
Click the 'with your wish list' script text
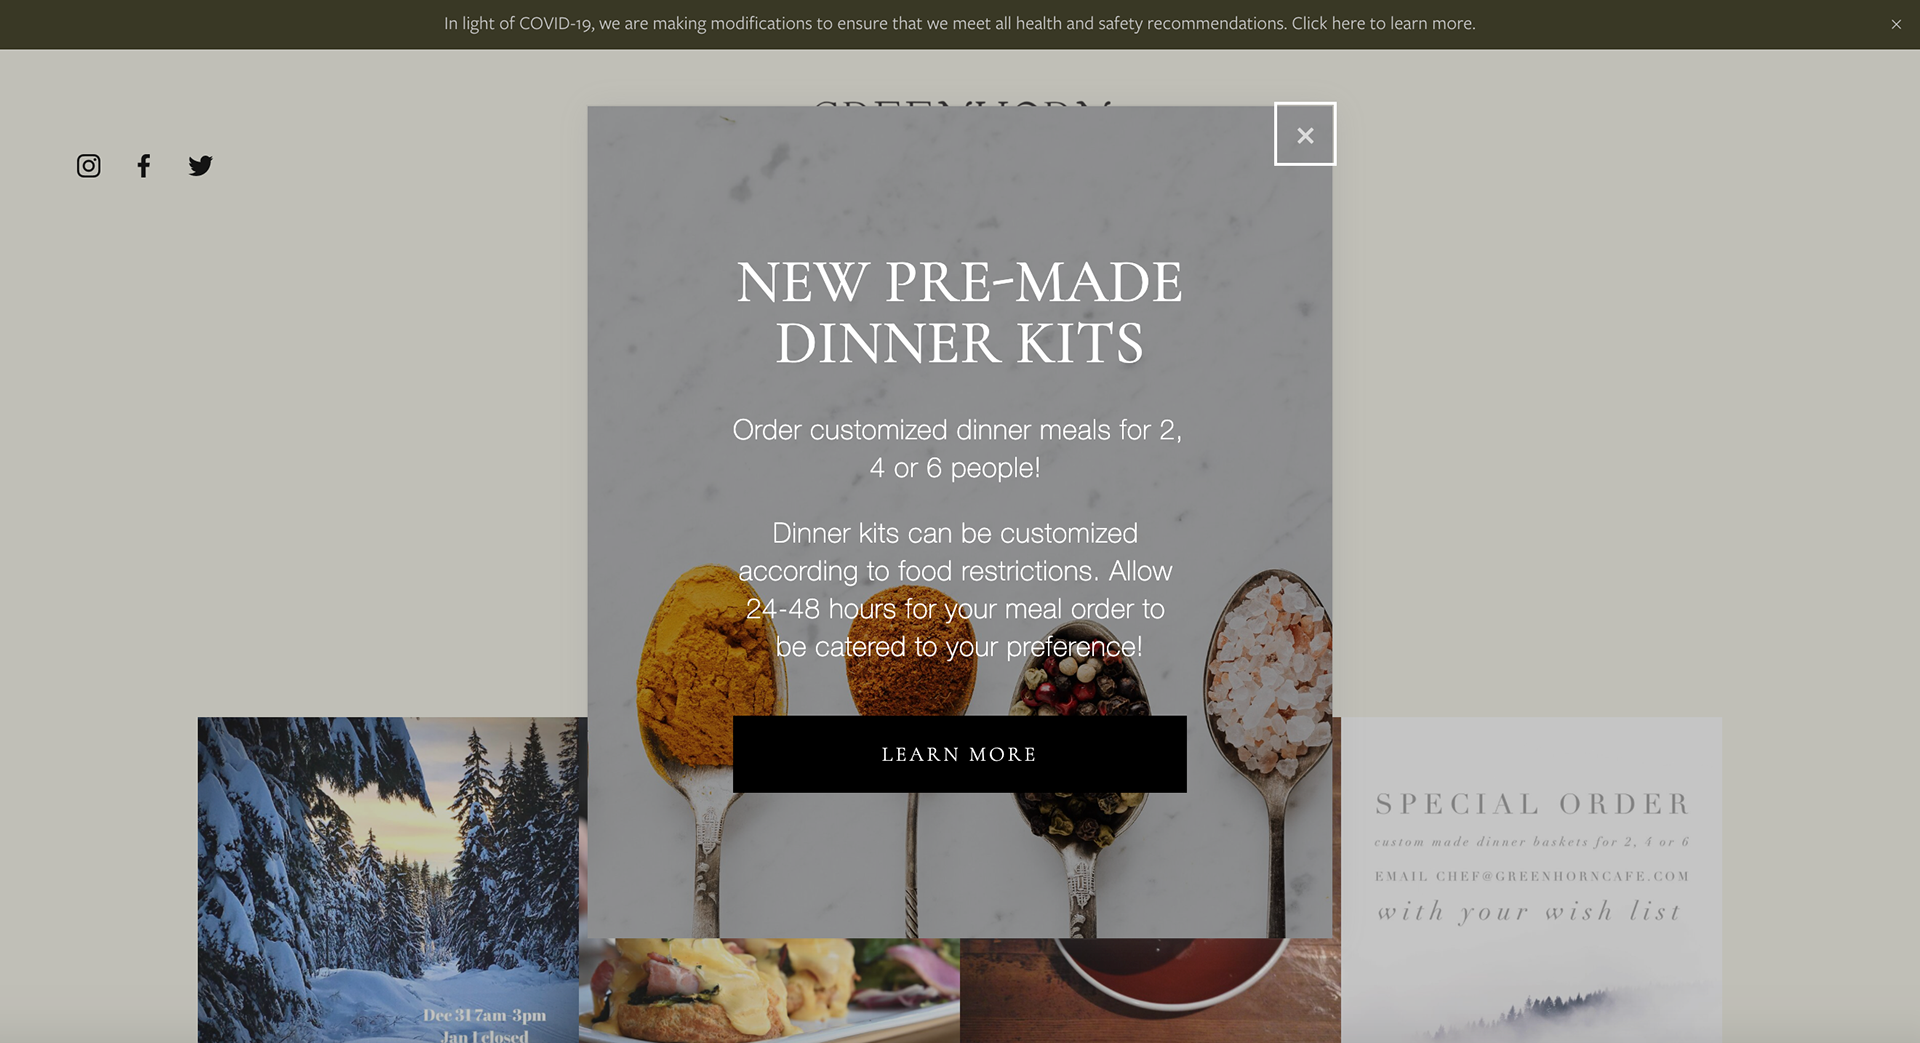point(1530,911)
